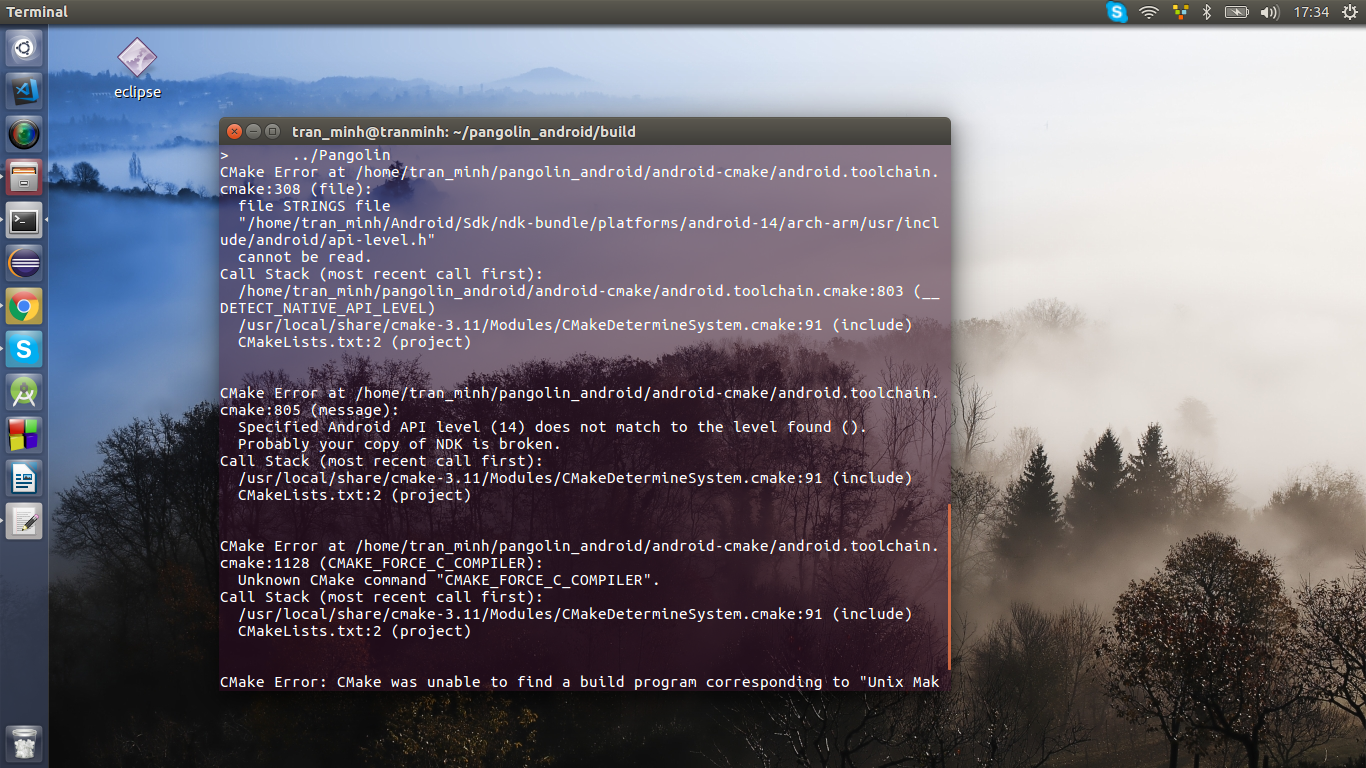Open LibreOffice Writer from the dock
1366x768 pixels.
pyautogui.click(x=23, y=477)
